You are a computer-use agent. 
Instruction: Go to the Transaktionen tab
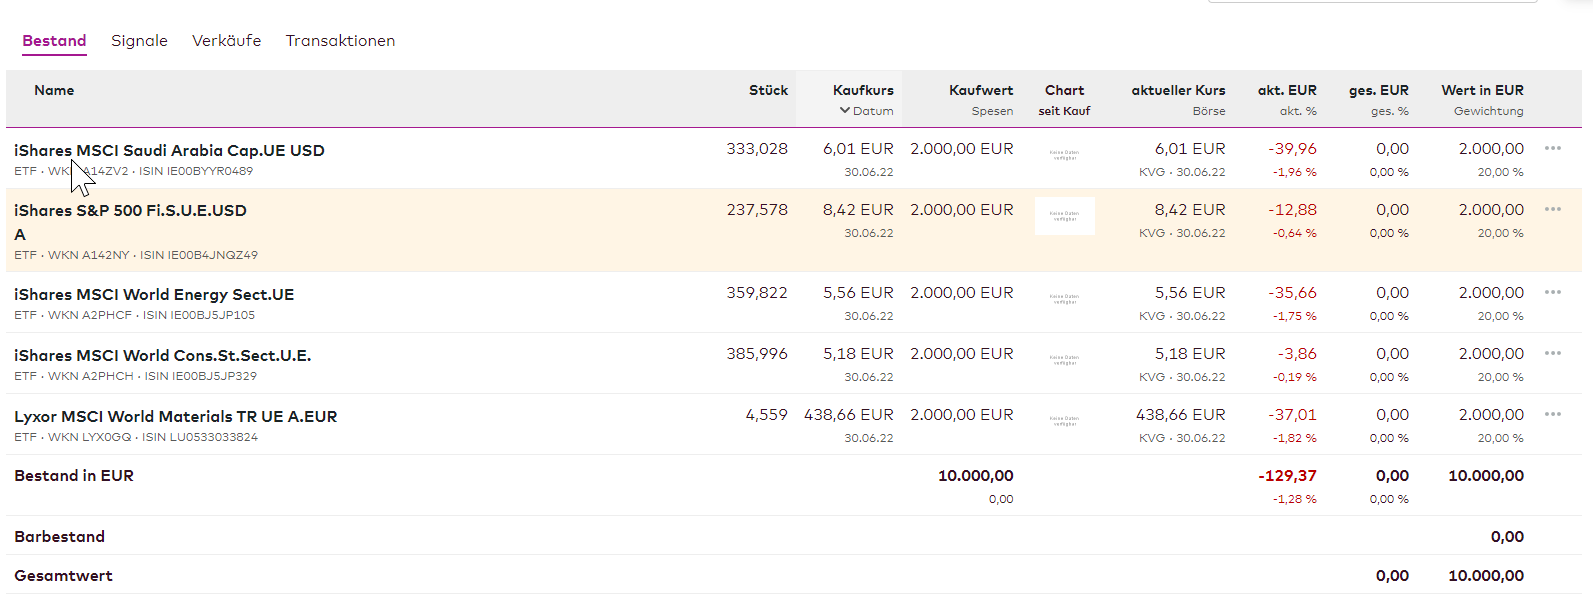tap(340, 41)
